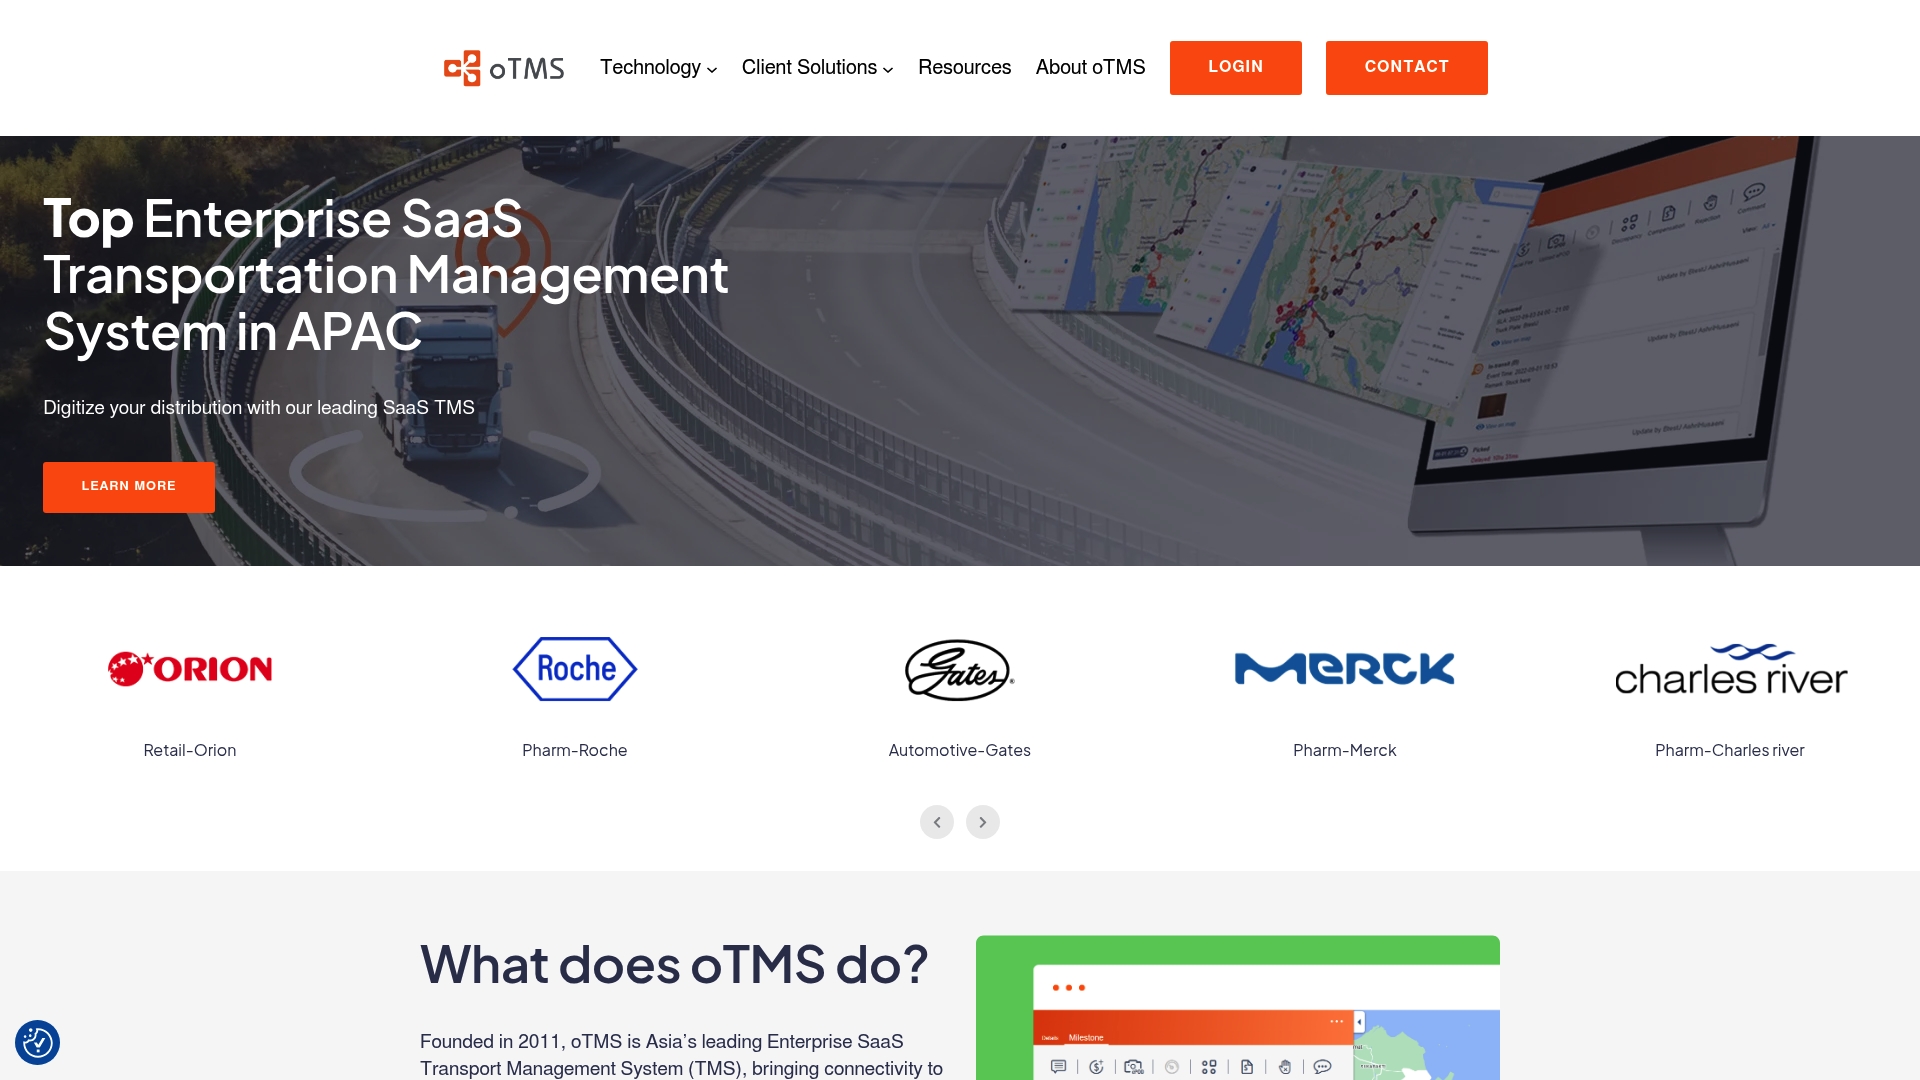This screenshot has height=1080, width=1920.
Task: Click the three-dots menu in orange preview header
Action: pos(1337,1021)
